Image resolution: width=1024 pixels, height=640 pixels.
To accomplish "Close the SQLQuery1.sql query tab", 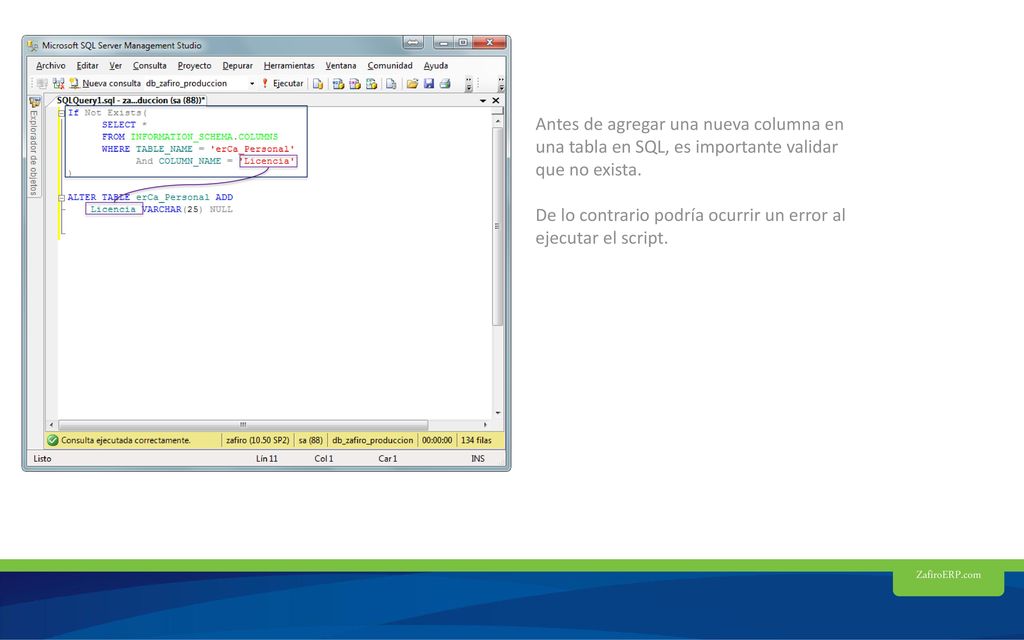I will point(496,101).
